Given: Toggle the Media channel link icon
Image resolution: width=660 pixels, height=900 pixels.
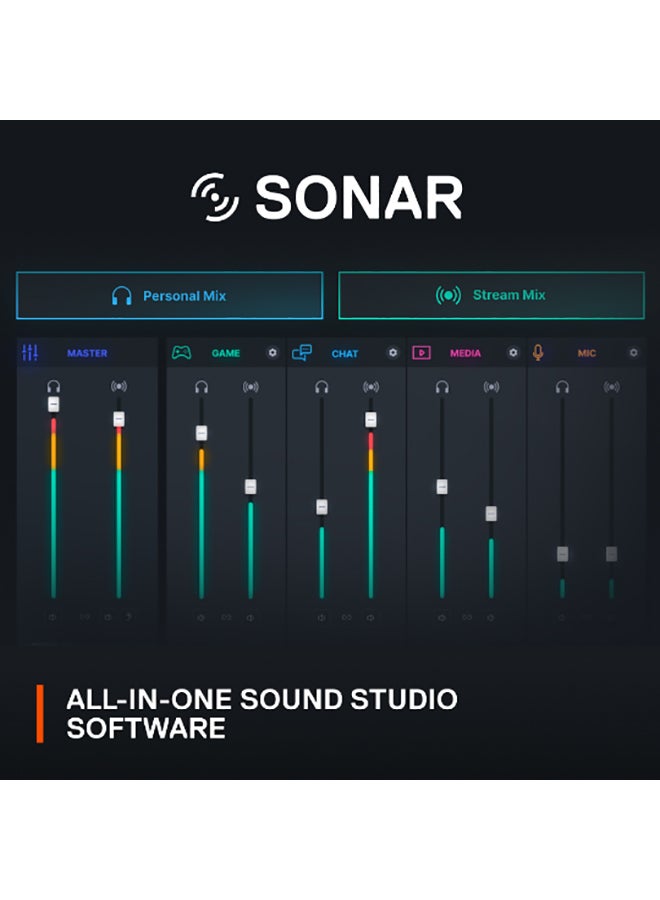Looking at the screenshot, I should click(x=467, y=618).
